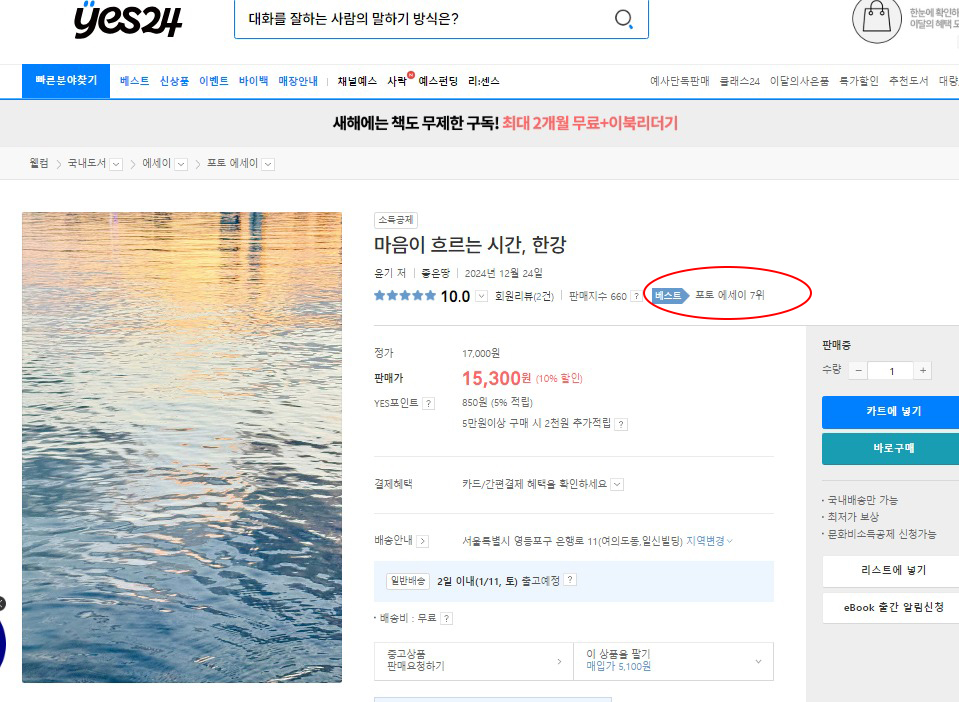Image resolution: width=959 pixels, height=702 pixels.
Task: Open the 채널예스 menu item
Action: click(357, 81)
